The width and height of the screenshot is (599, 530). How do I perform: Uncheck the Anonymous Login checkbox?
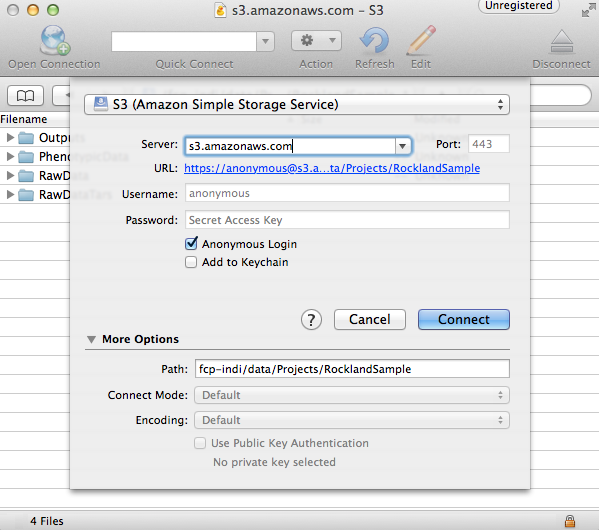click(x=191, y=243)
